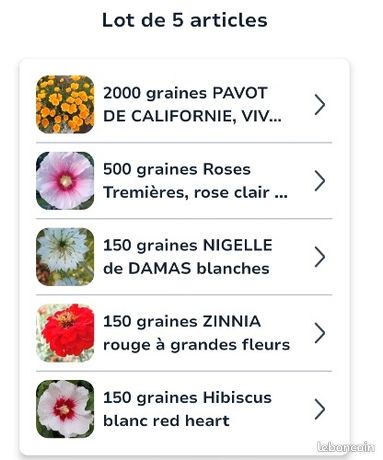Select the 'blanc red heart' text line
The height and width of the screenshot is (460, 383).
[x=166, y=421]
